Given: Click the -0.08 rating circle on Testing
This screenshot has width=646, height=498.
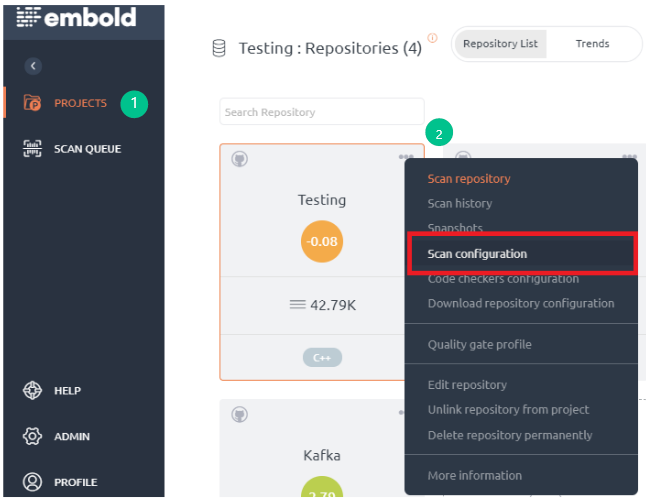Looking at the screenshot, I should [322, 241].
